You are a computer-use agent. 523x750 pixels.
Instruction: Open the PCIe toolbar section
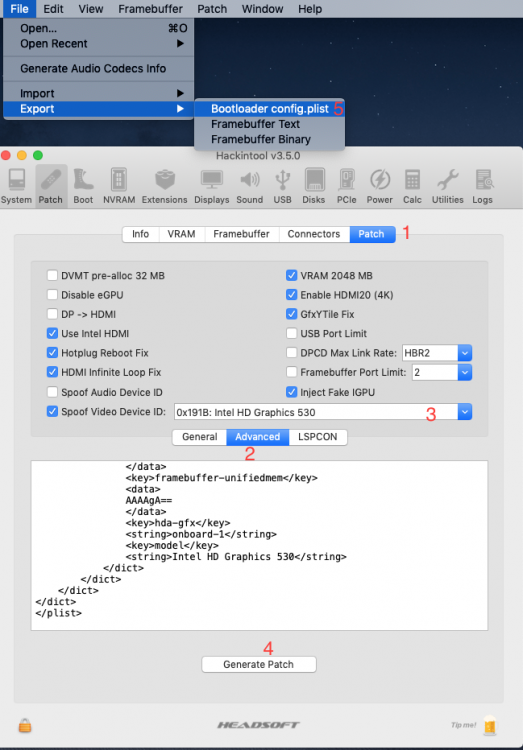346,187
